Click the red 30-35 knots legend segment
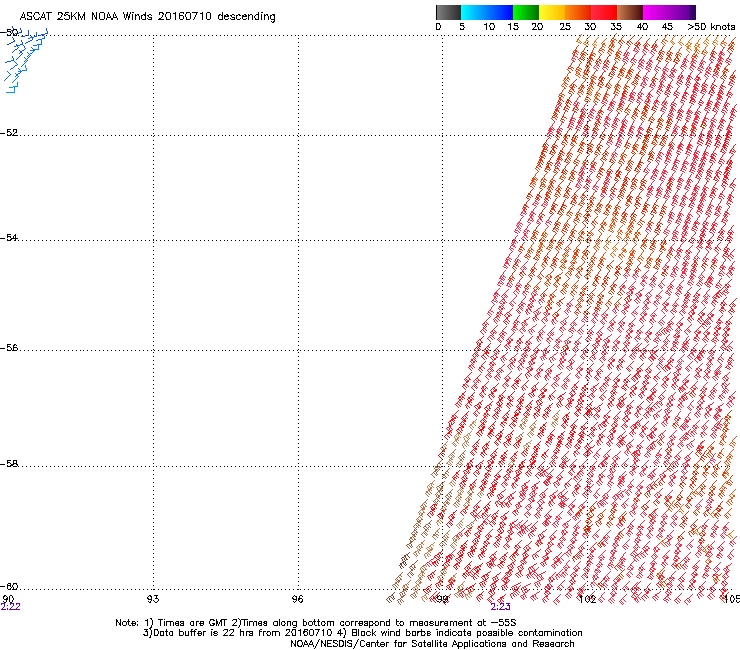The width and height of the screenshot is (740, 650). [604, 12]
